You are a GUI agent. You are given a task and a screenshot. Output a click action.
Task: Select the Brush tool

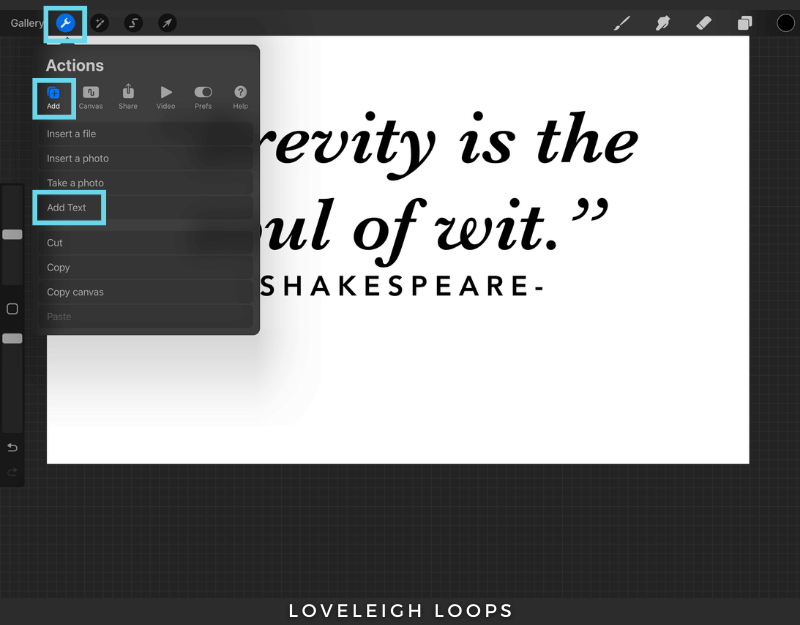tap(621, 22)
